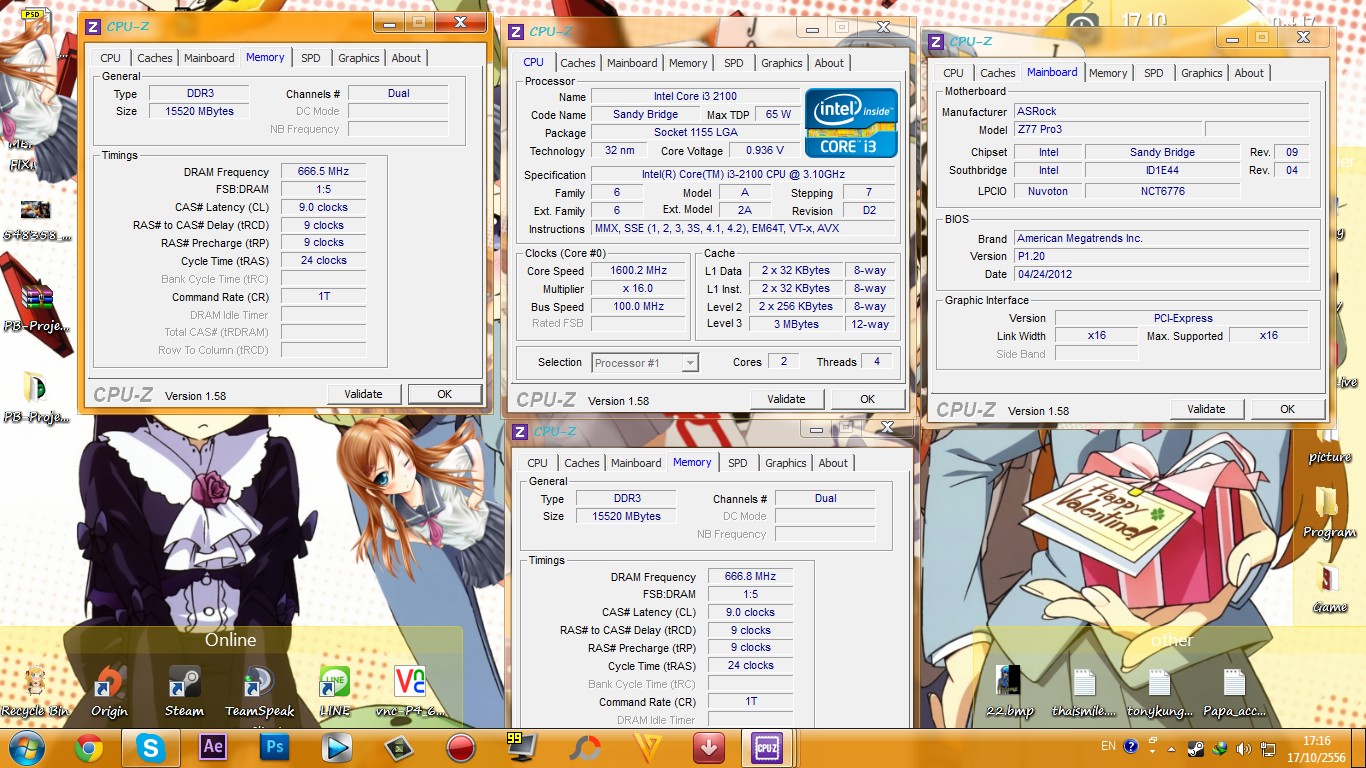Open the yellow V icon on the taskbar
The height and width of the screenshot is (768, 1366).
click(647, 747)
